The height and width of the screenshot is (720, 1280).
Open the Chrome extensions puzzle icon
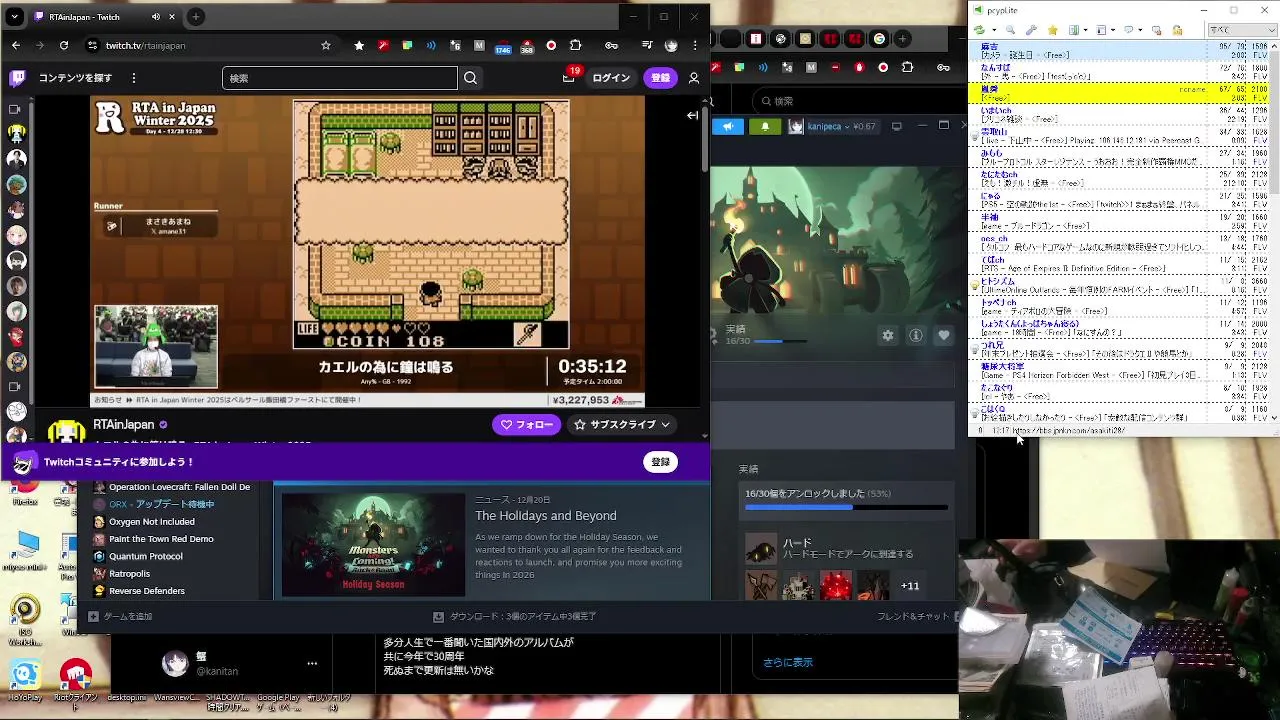click(575, 45)
